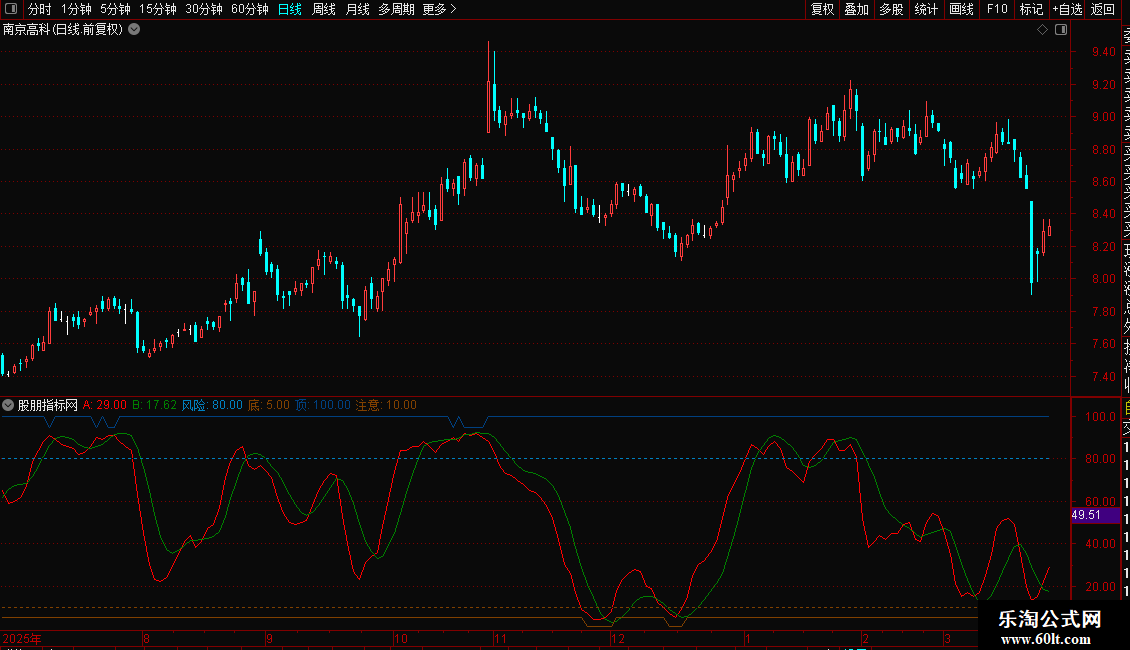
Task: Select the 60分钟 period tab
Action: pos(249,9)
